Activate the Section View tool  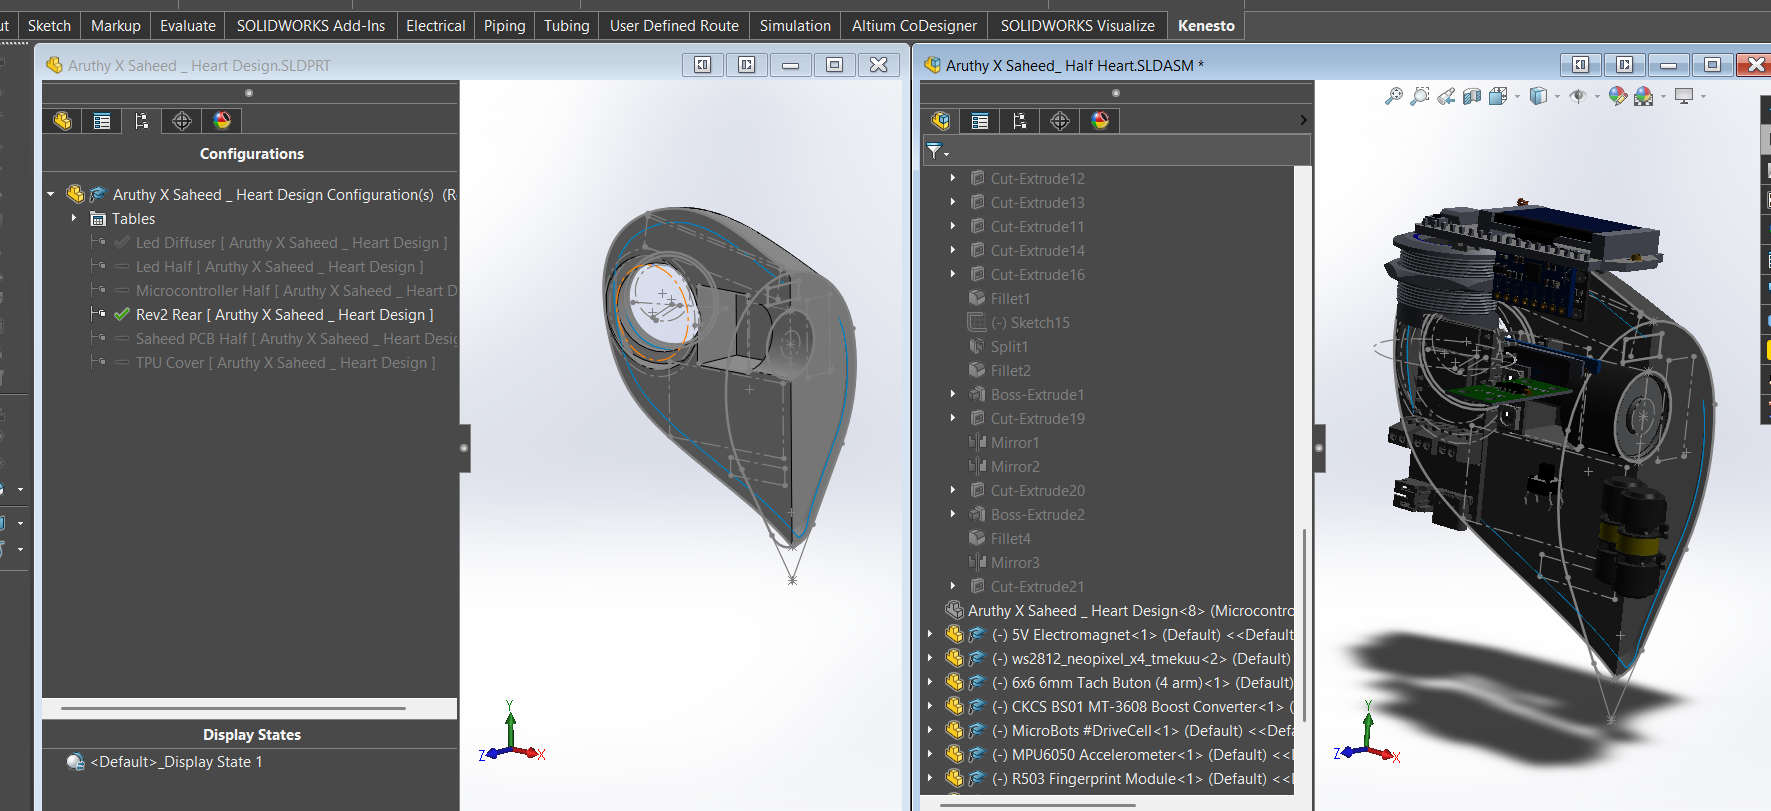tap(1472, 96)
